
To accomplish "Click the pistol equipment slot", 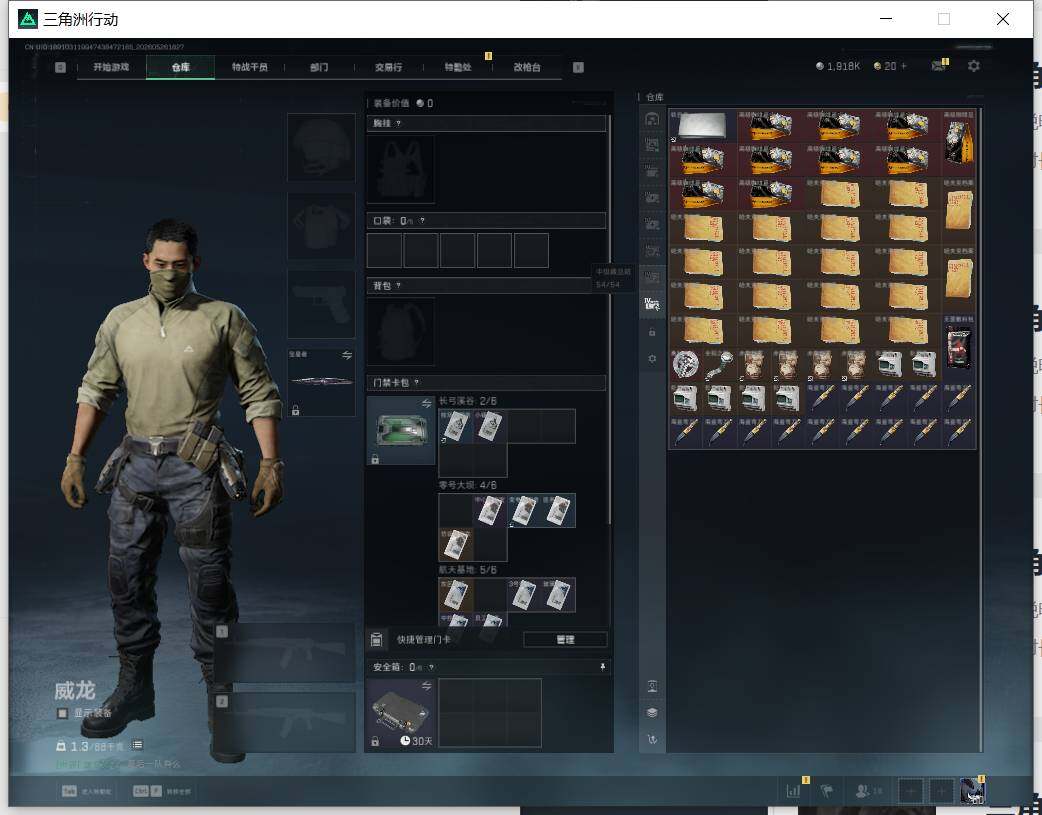I will [x=321, y=304].
